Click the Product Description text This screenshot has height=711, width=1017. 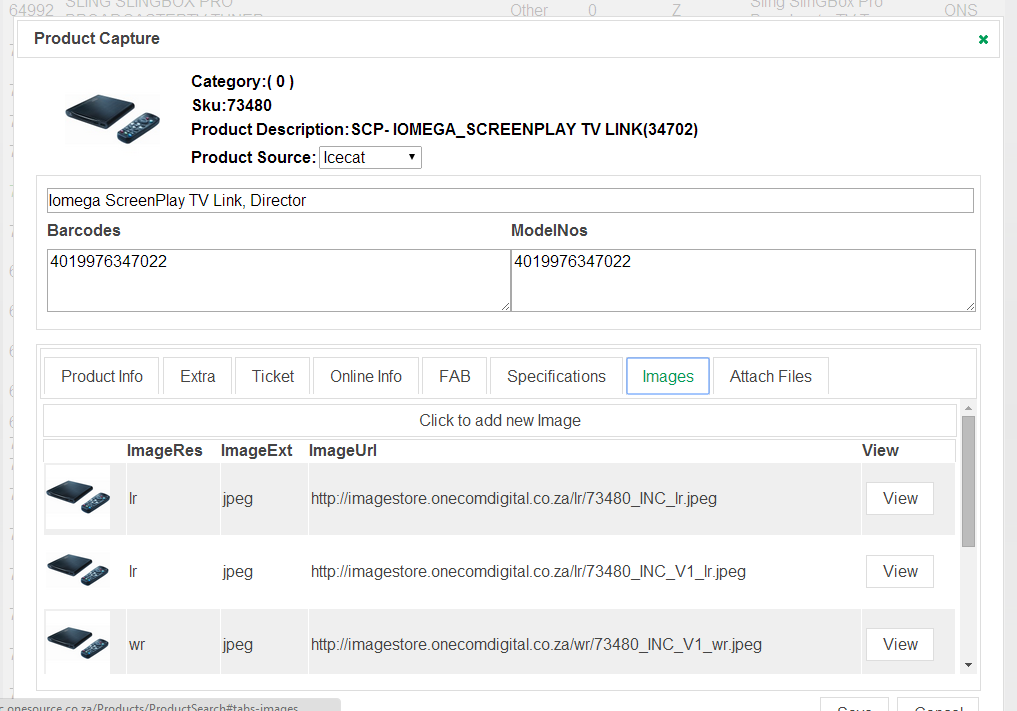(444, 129)
